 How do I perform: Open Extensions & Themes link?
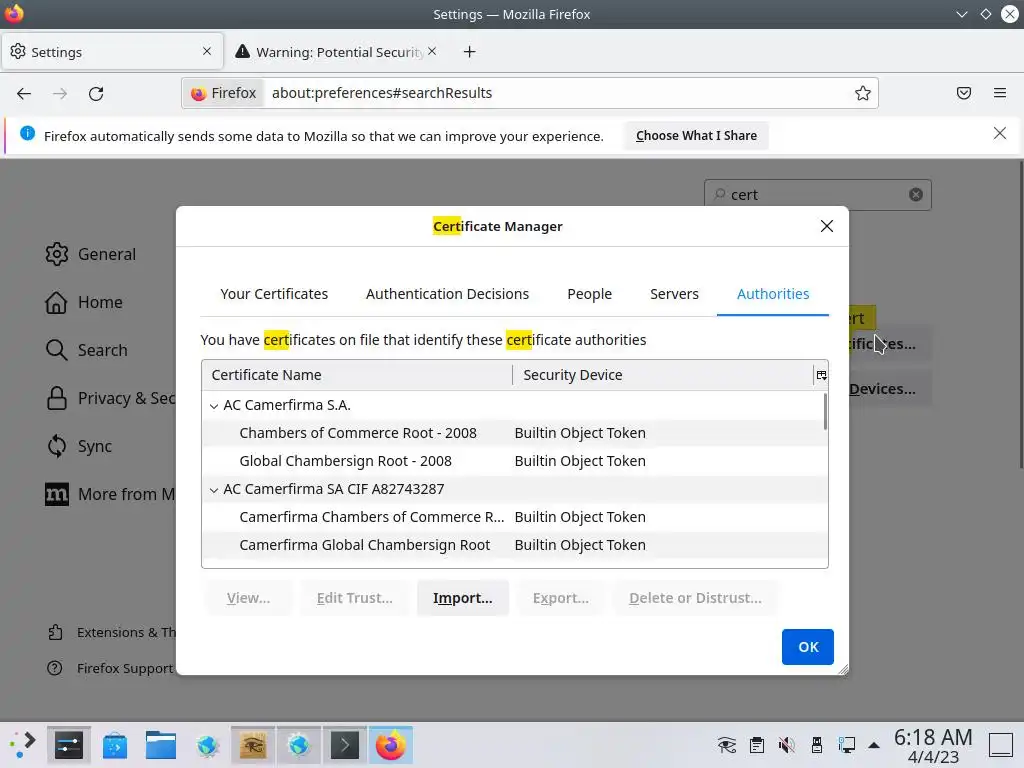click(111, 632)
